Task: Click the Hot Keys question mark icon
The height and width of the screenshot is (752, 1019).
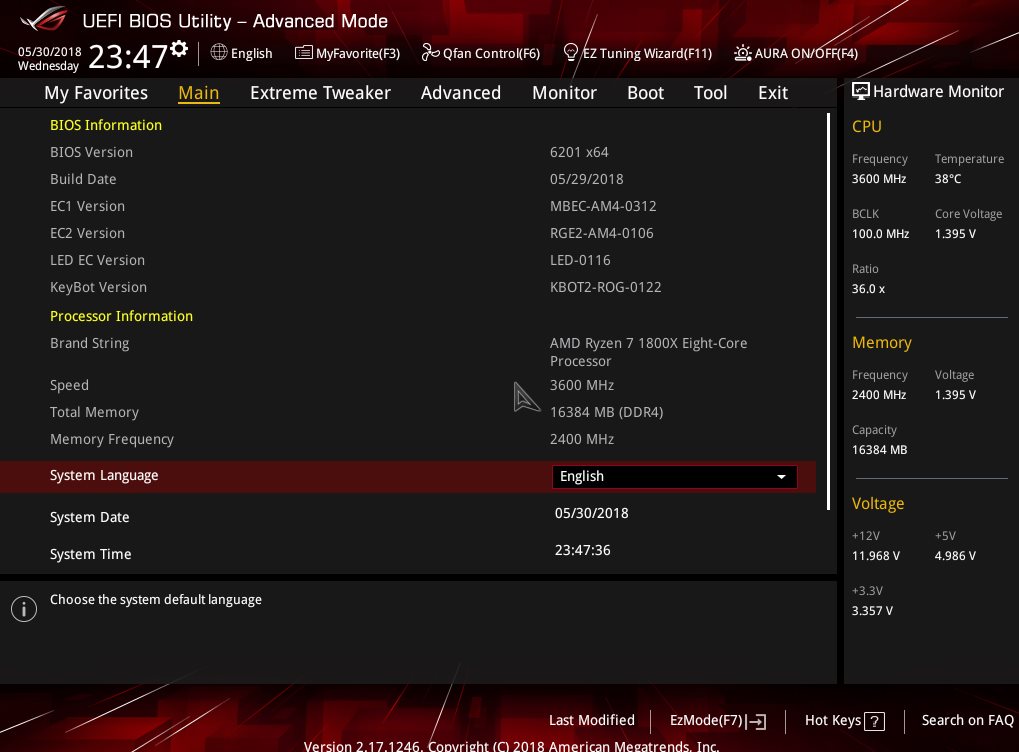Action: [874, 721]
